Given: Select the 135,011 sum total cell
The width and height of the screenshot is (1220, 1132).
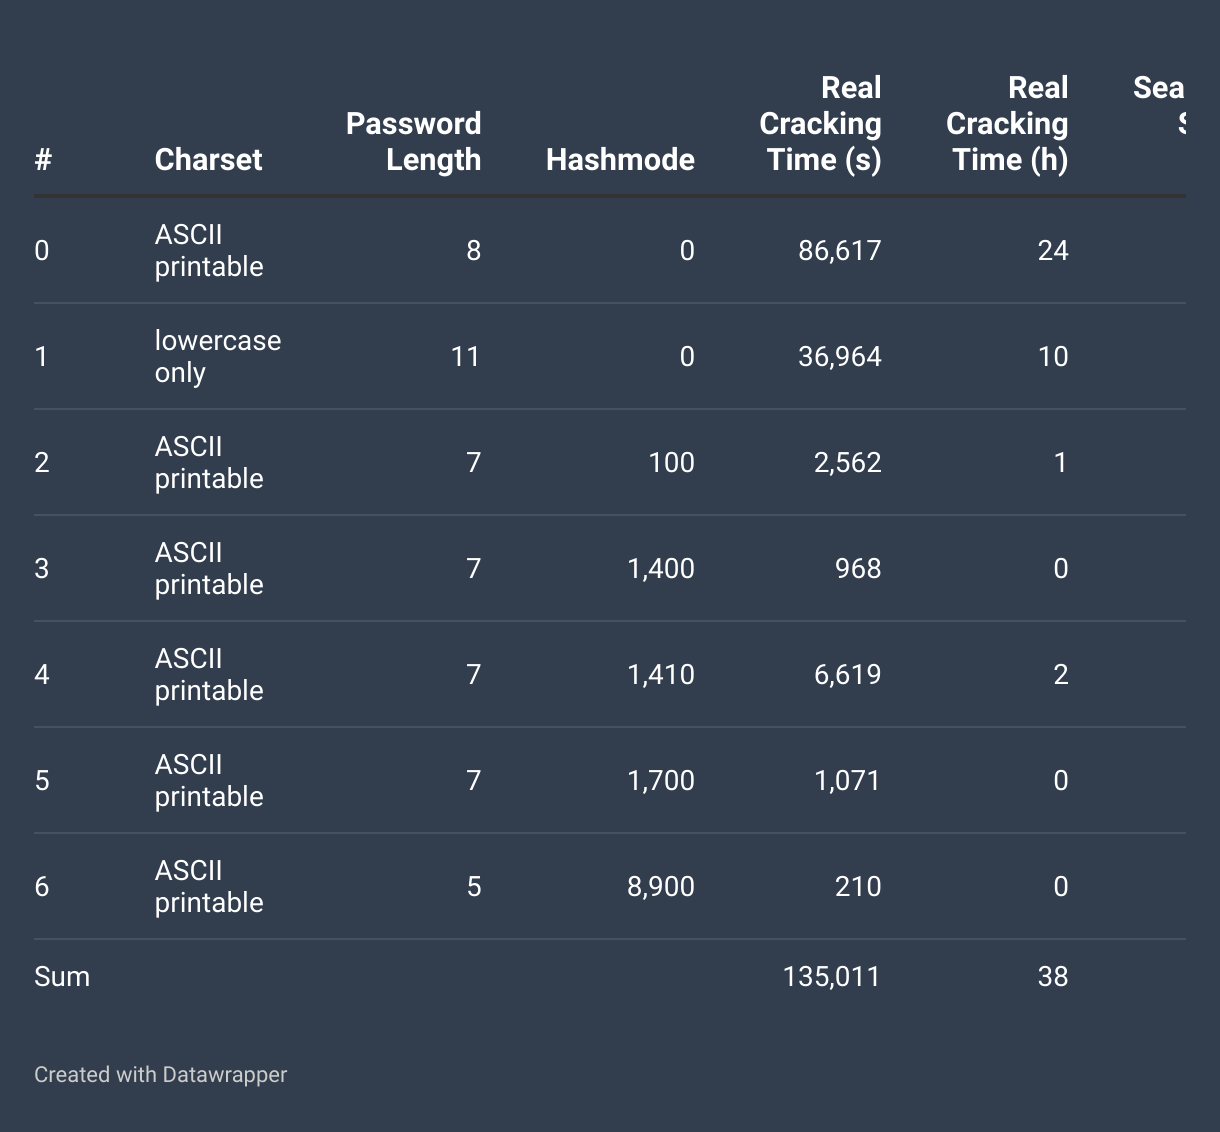Looking at the screenshot, I should click(831, 976).
